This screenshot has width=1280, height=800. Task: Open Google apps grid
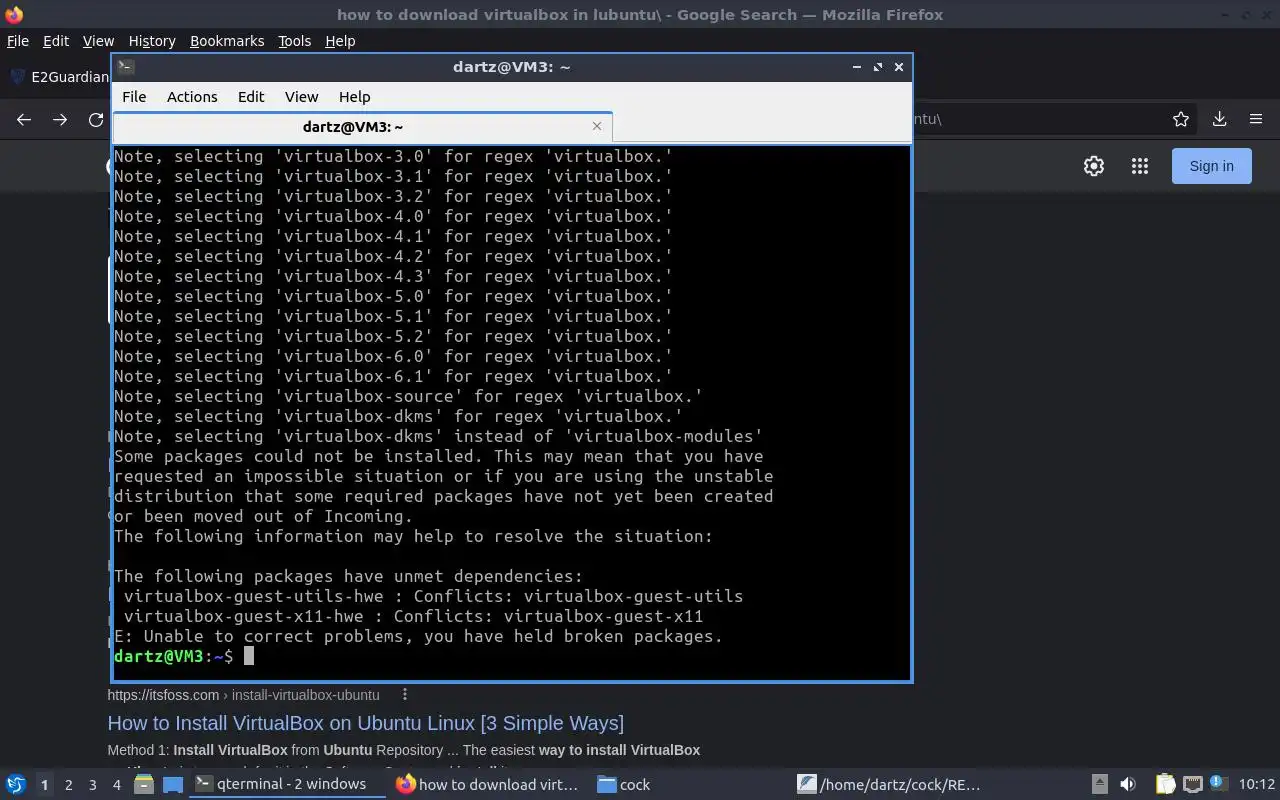[x=1140, y=166]
